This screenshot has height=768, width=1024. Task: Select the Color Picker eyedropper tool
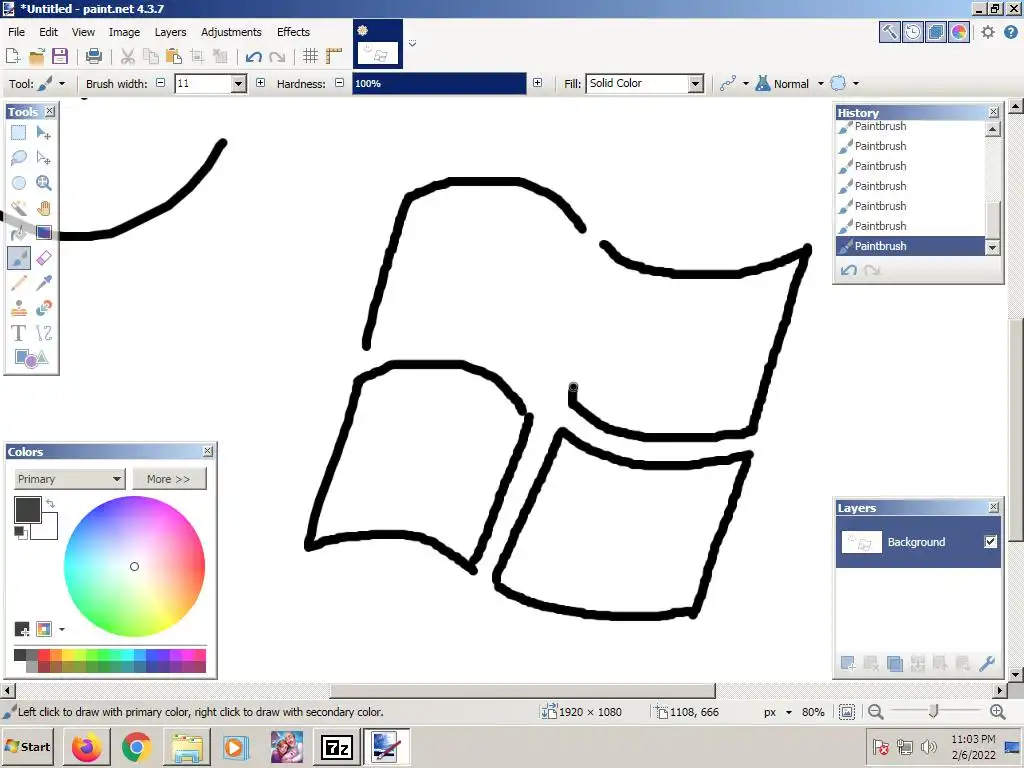pos(44,283)
